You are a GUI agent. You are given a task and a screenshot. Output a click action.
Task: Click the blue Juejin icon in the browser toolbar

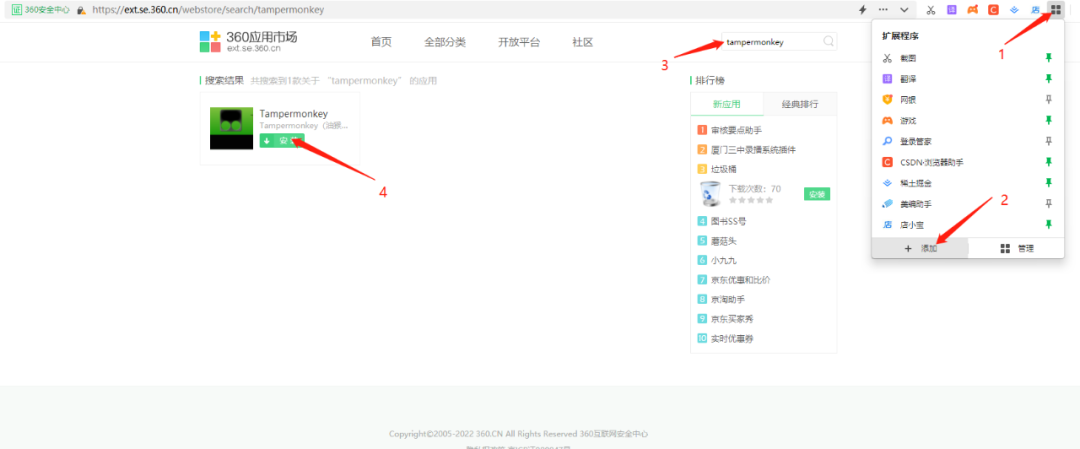pos(1014,10)
